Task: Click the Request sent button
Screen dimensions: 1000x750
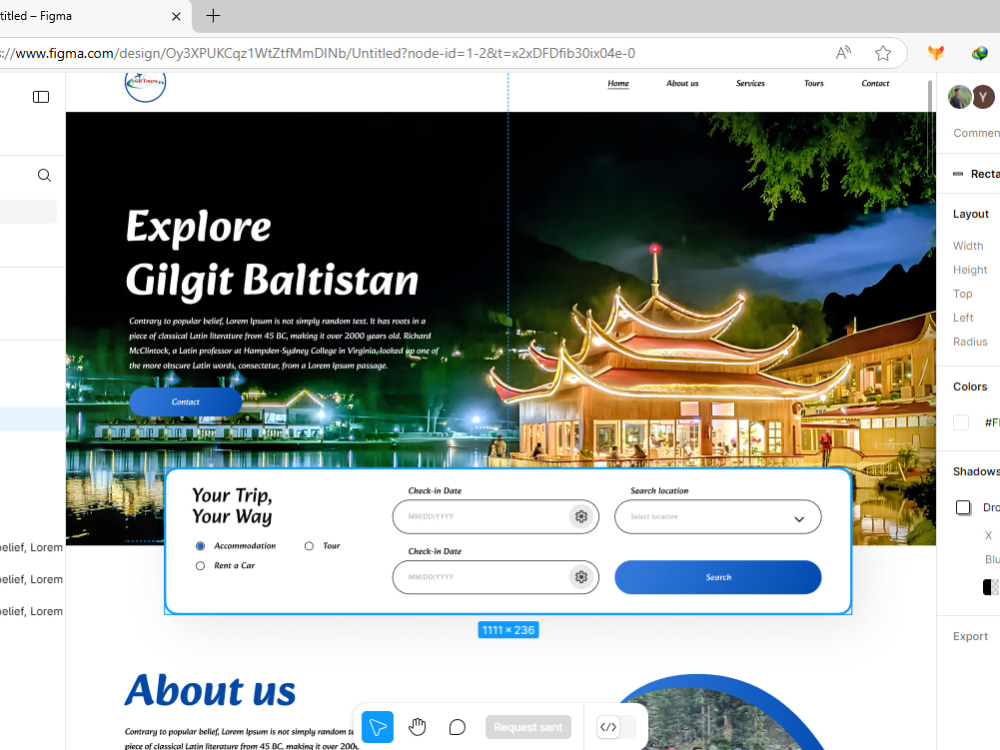Action: tap(528, 727)
